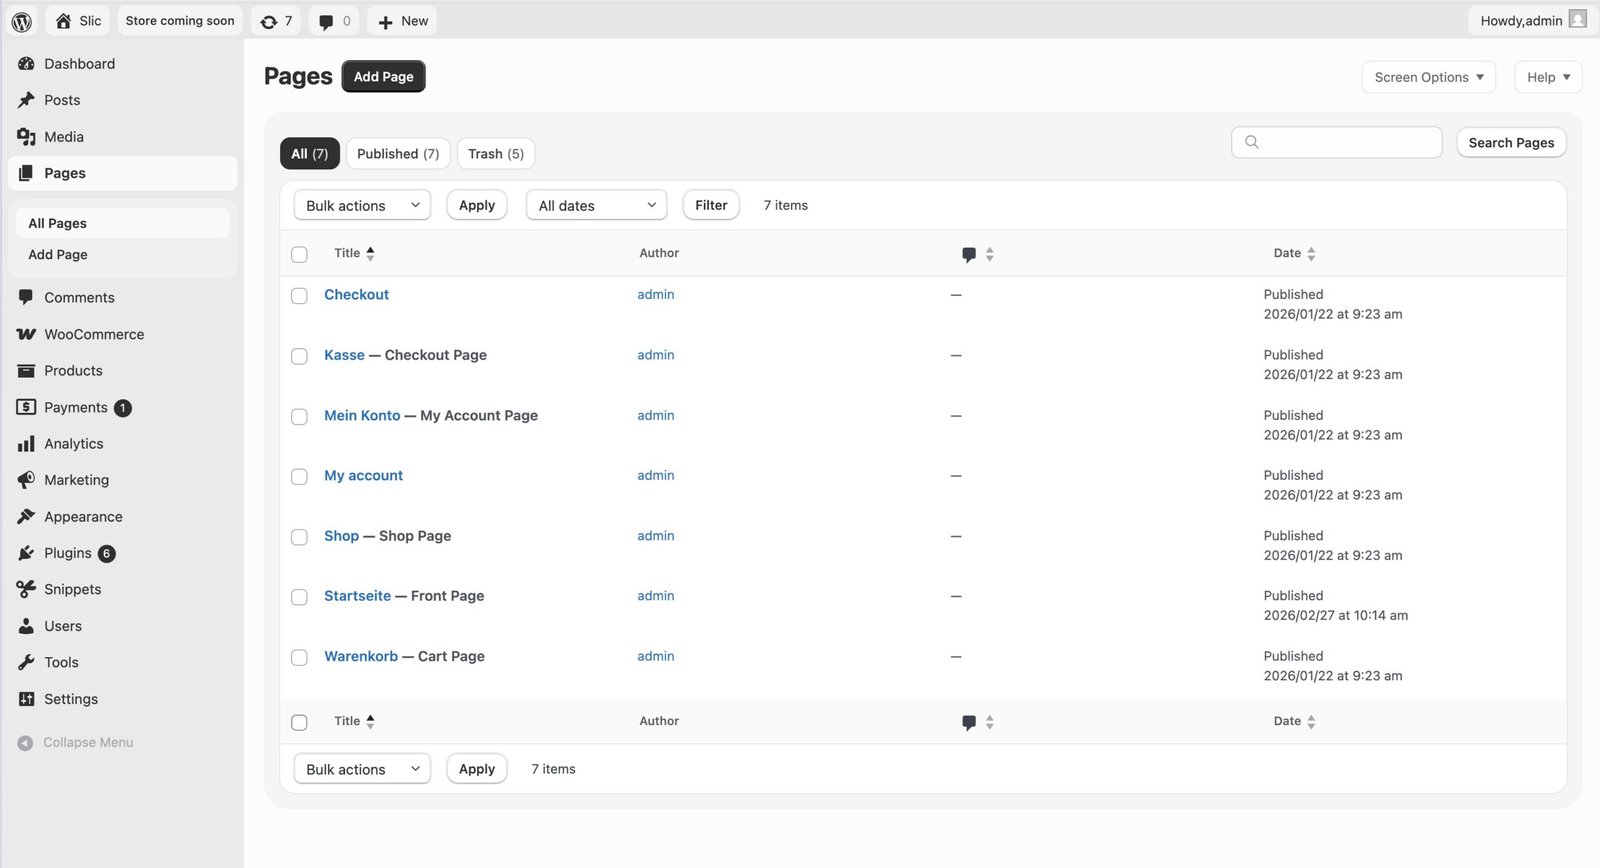This screenshot has width=1600, height=868.
Task: Click the admin user avatar icon
Action: tap(1578, 20)
